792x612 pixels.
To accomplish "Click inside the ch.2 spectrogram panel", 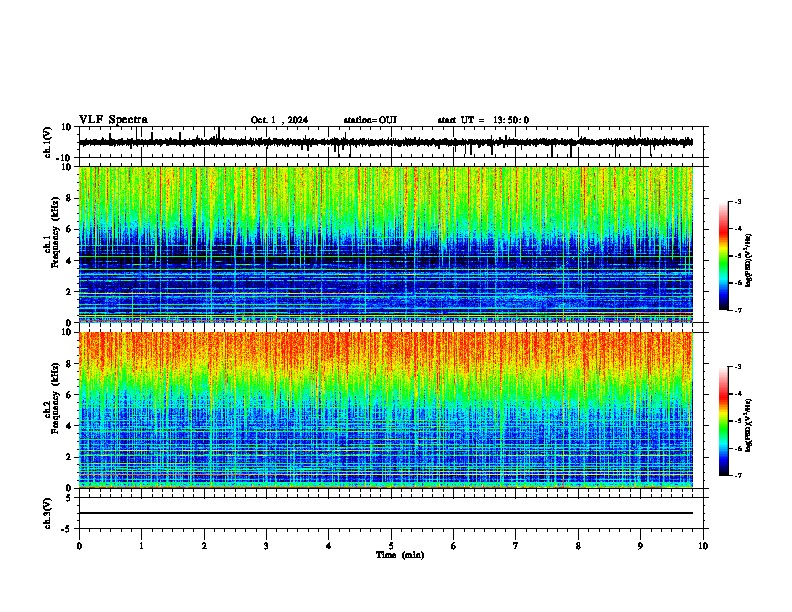I will tap(386, 410).
